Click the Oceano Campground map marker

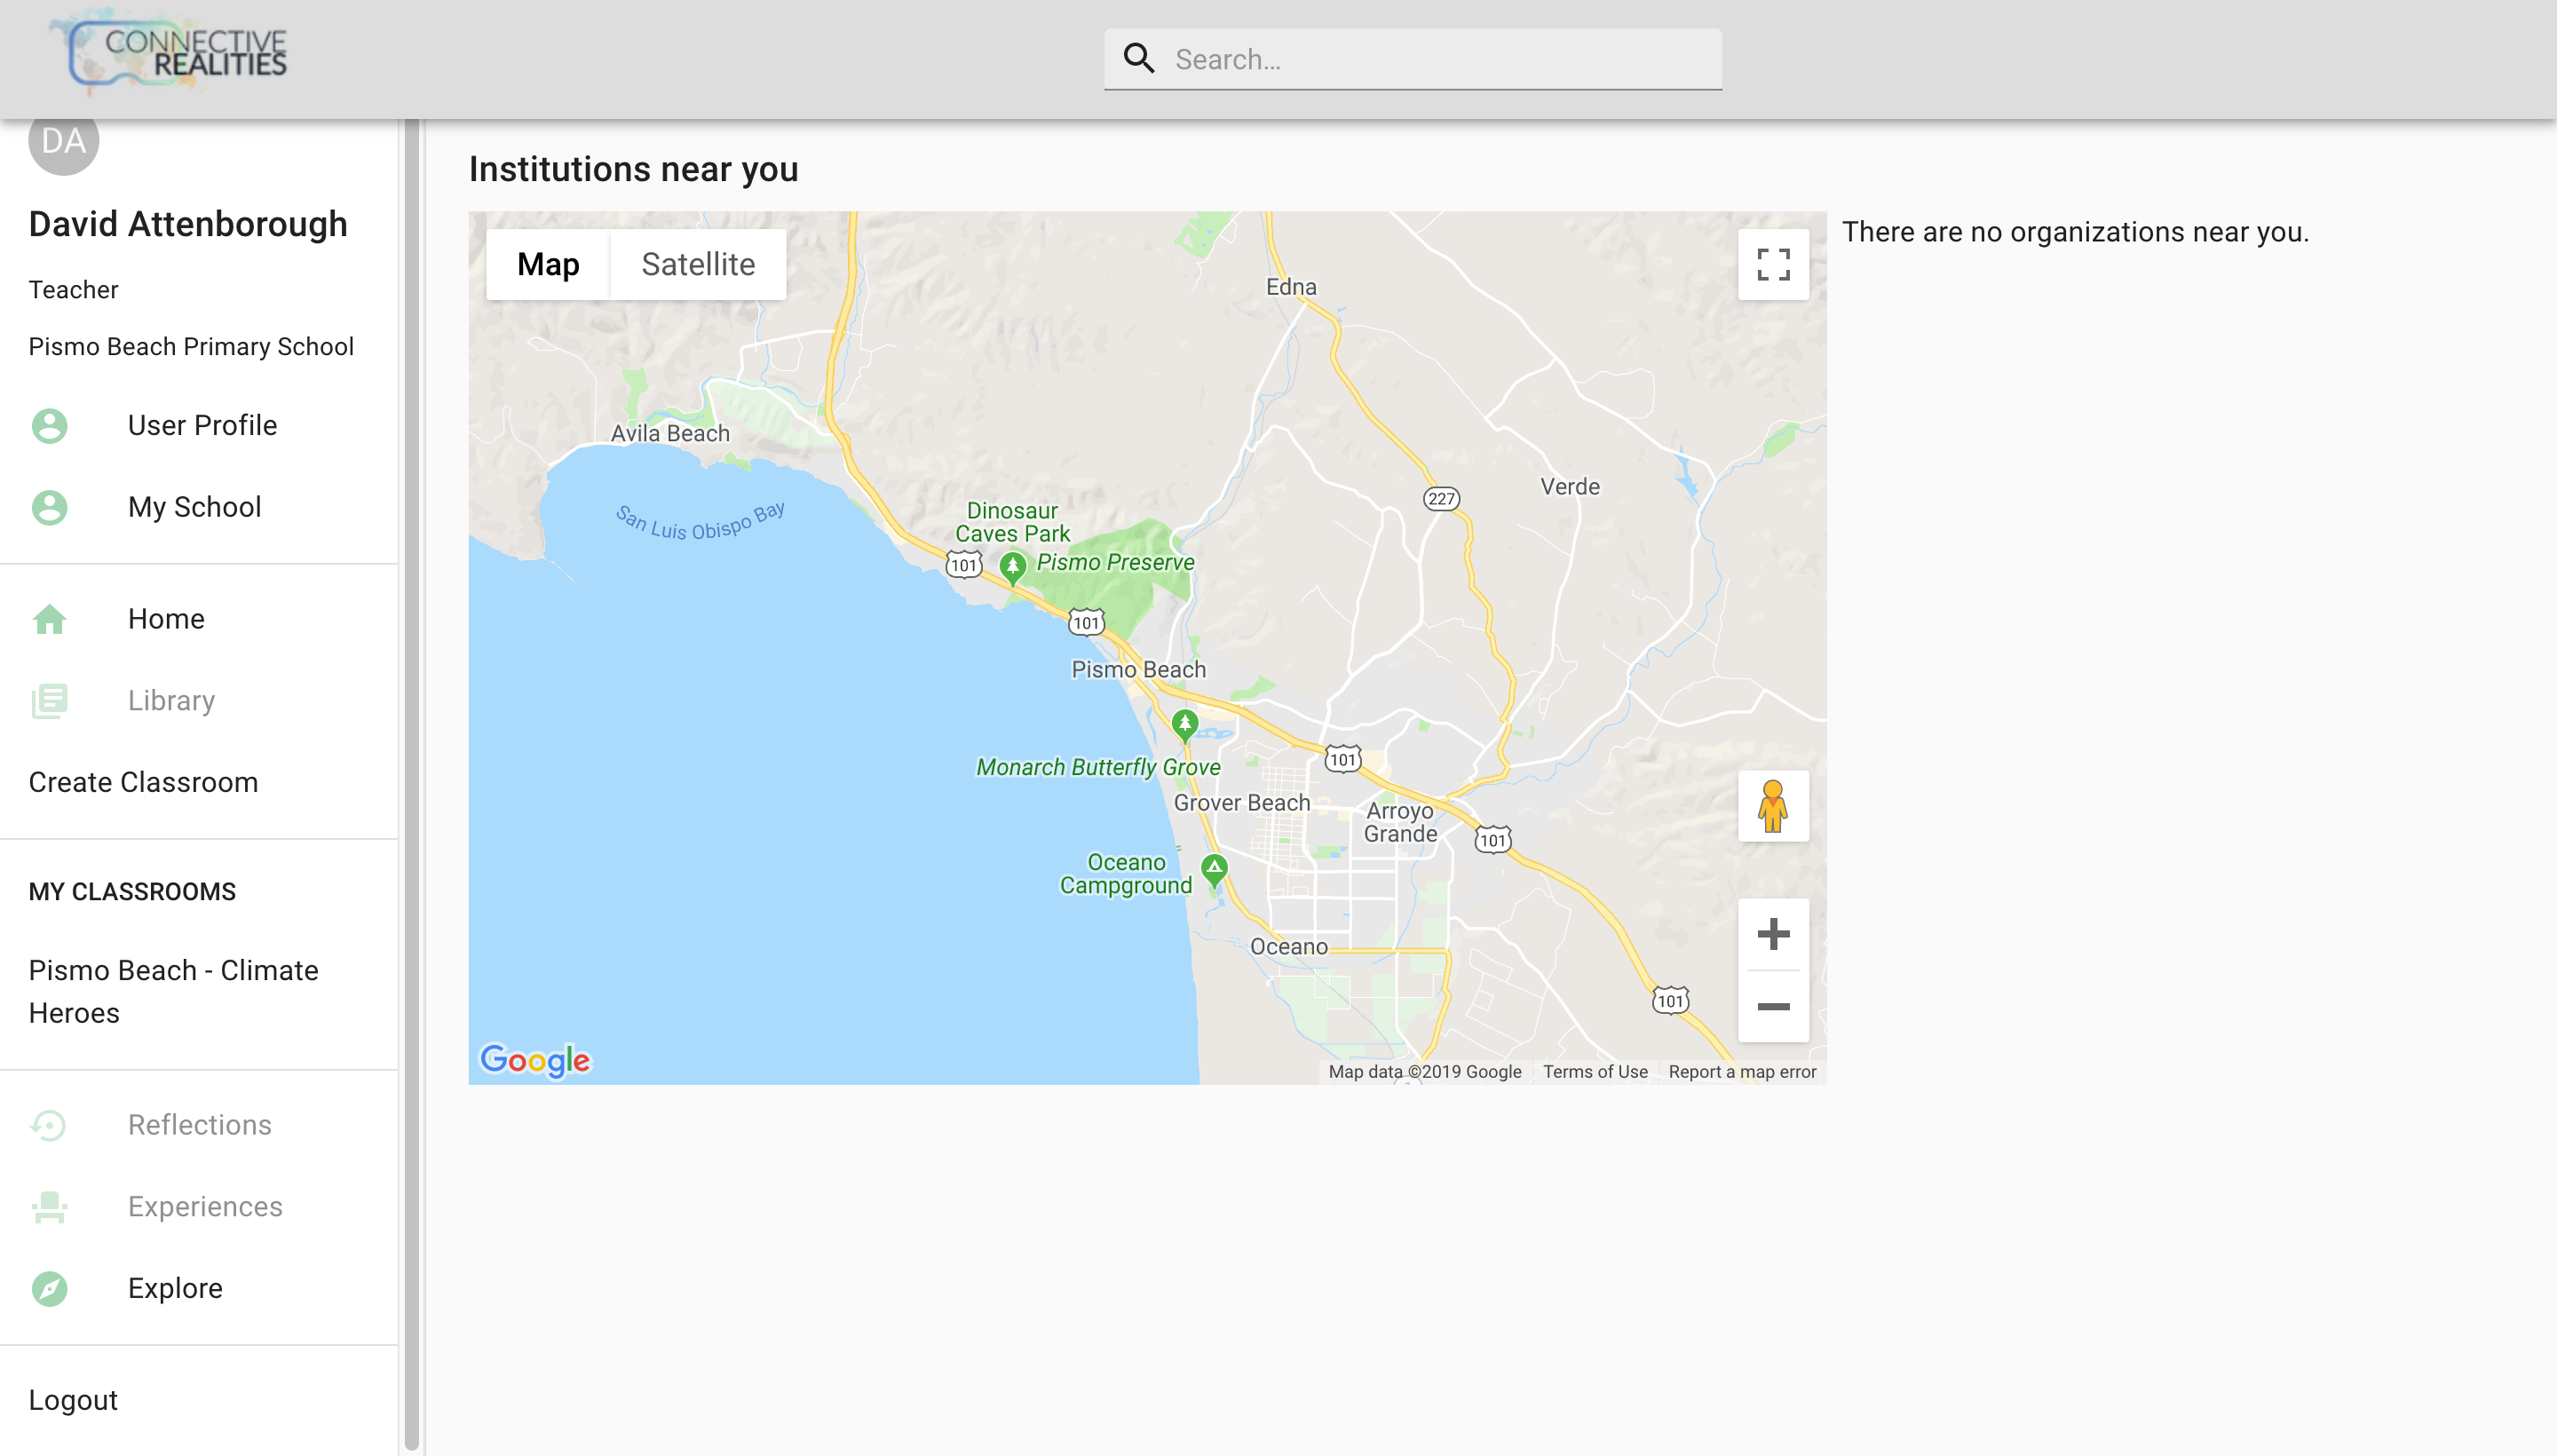tap(1213, 869)
